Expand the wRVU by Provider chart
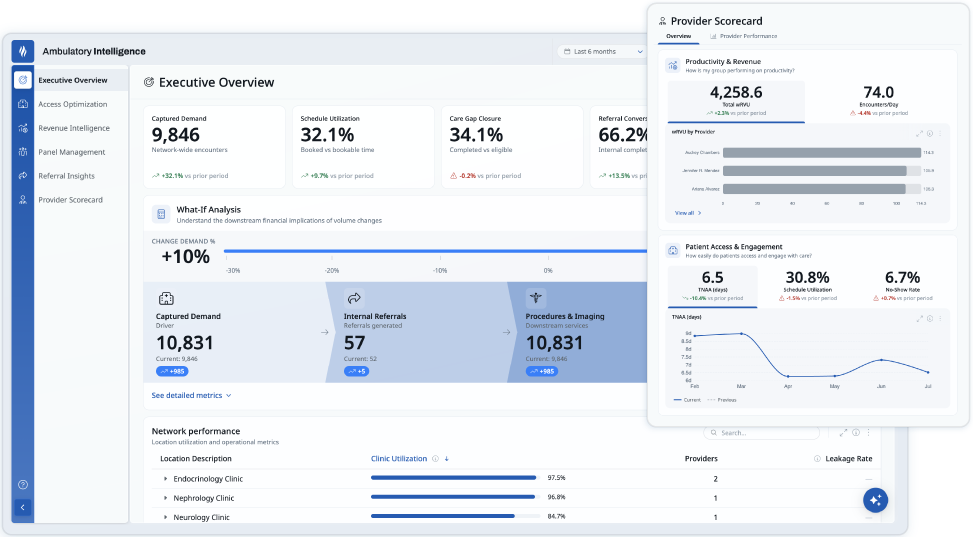This screenshot has height=537, width=973. coord(920,133)
